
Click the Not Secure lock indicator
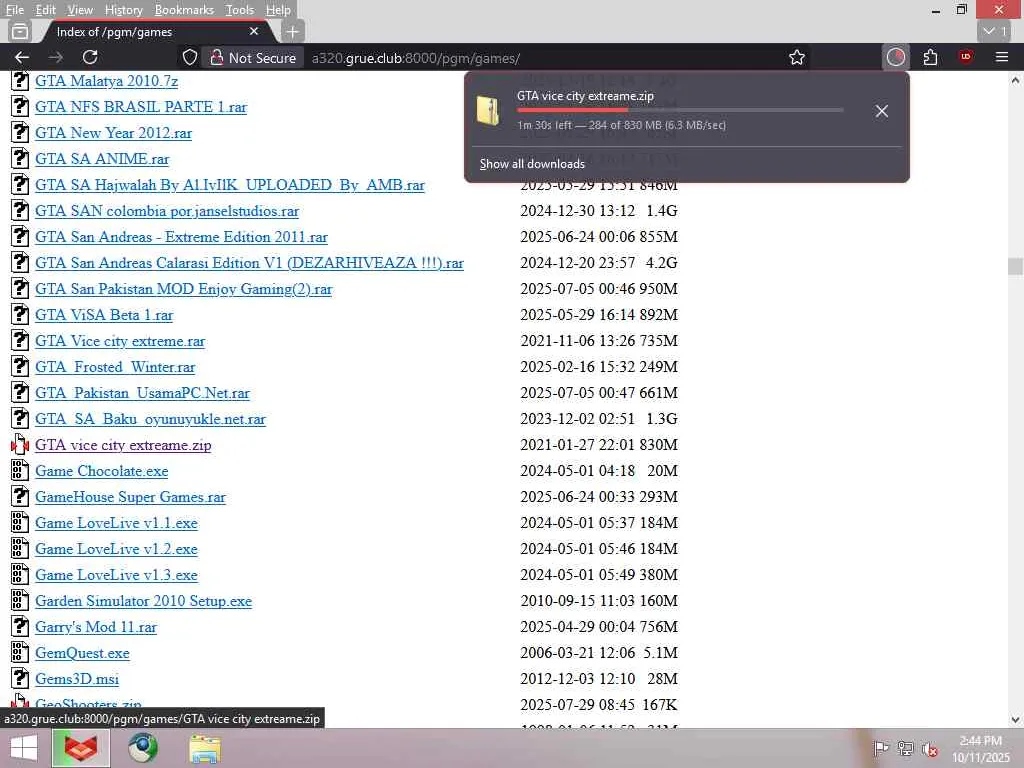253,57
